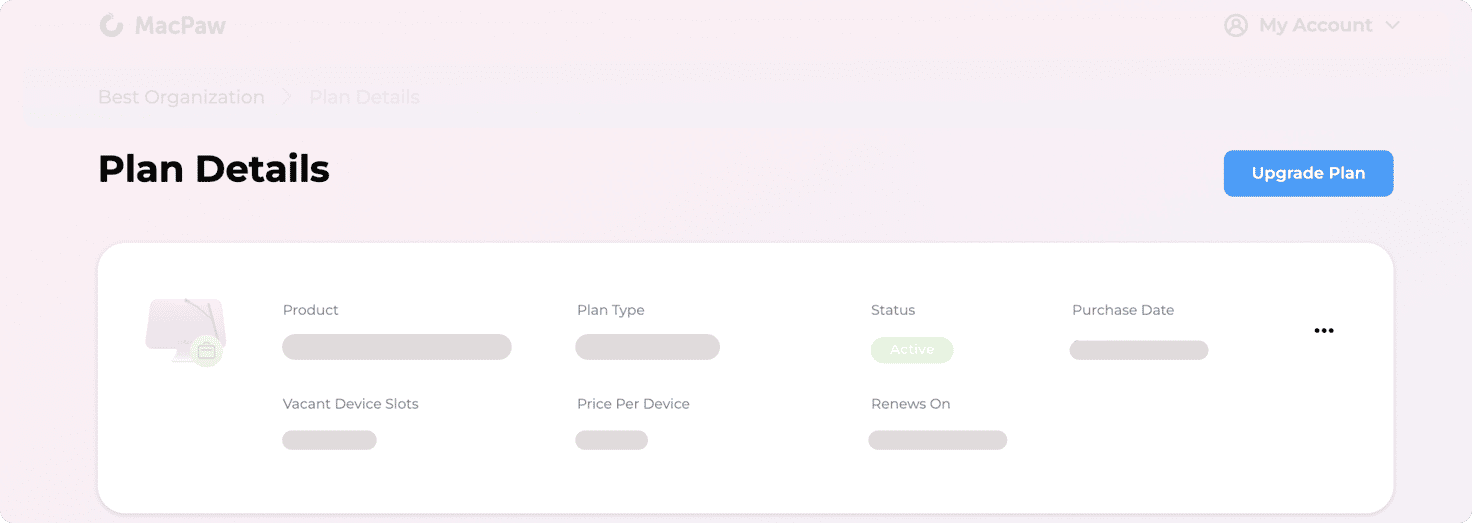Select the Plan Details breadcrumb item

(364, 97)
